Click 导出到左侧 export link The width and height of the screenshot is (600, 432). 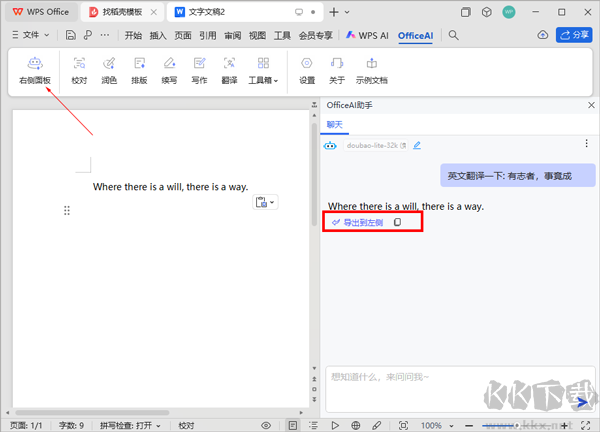point(357,222)
